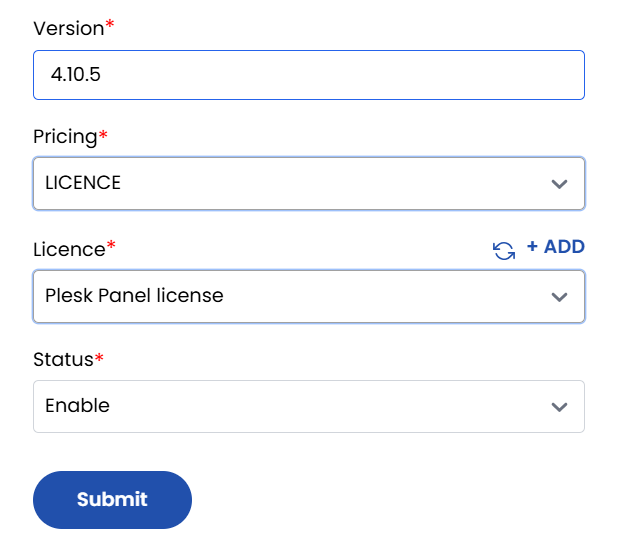This screenshot has height=553, width=617.
Task: Click the chevron arrow in Licence field
Action: point(559,297)
